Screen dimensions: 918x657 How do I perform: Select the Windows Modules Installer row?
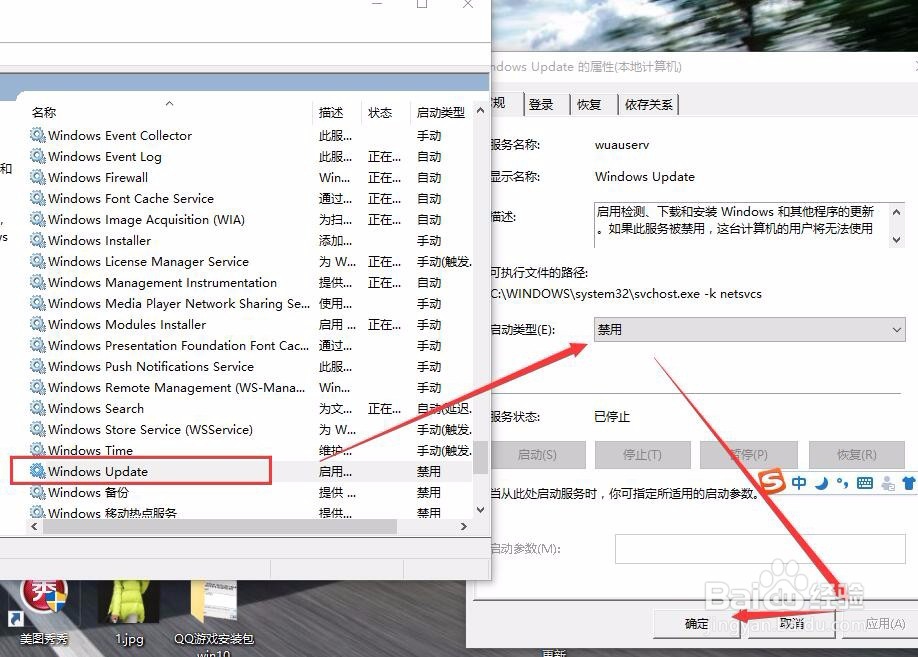coord(251,324)
